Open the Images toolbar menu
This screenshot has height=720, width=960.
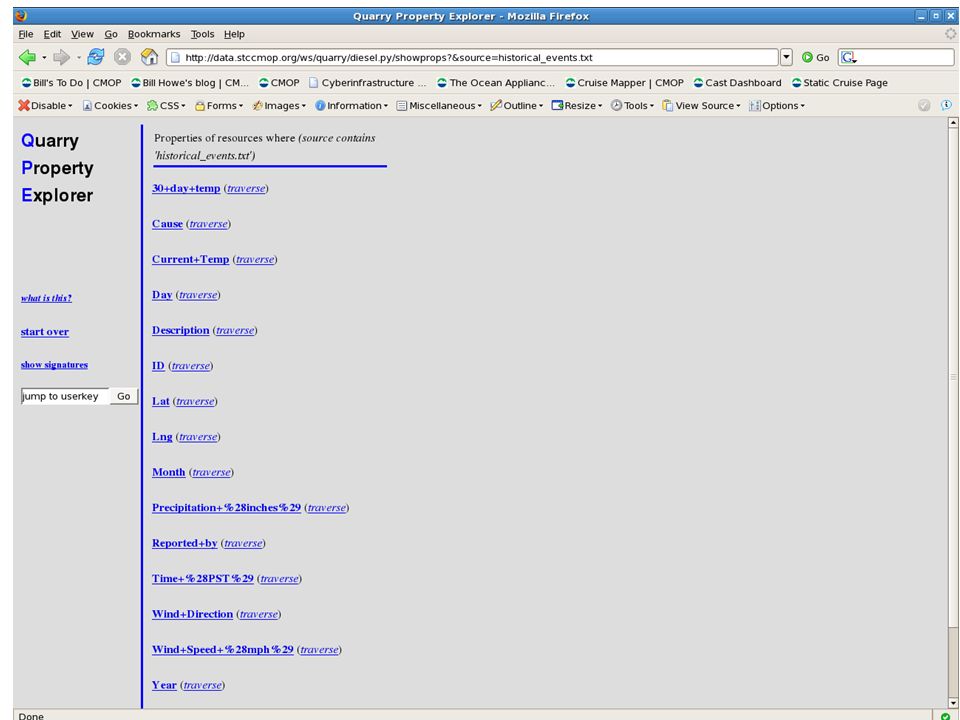tap(279, 106)
